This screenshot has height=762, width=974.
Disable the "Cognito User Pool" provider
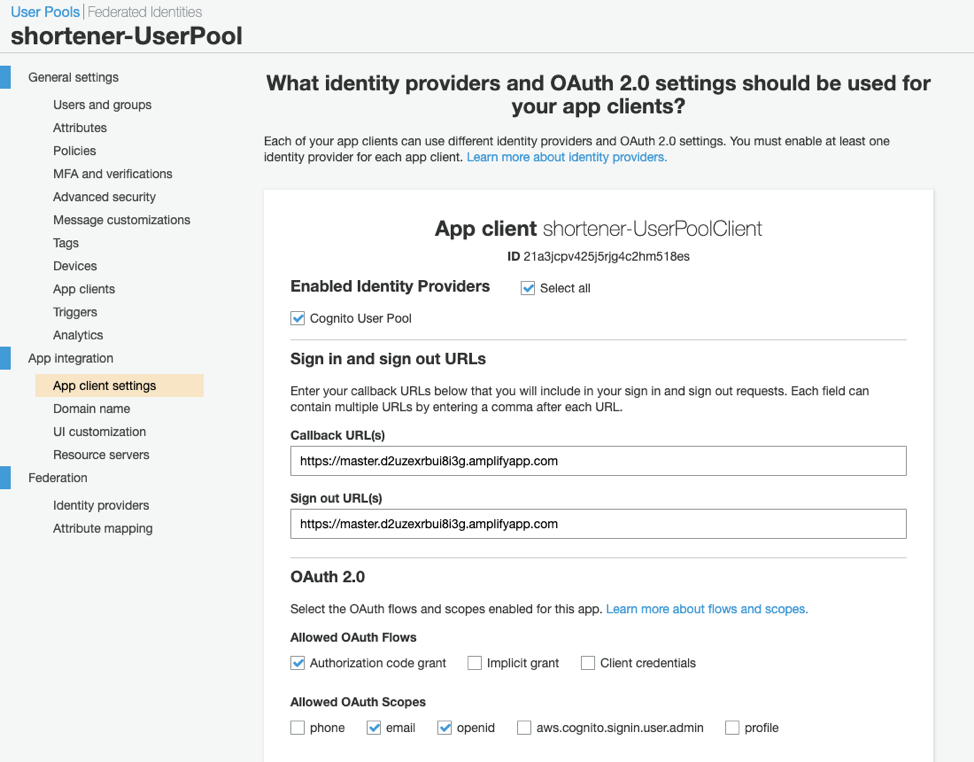297,318
